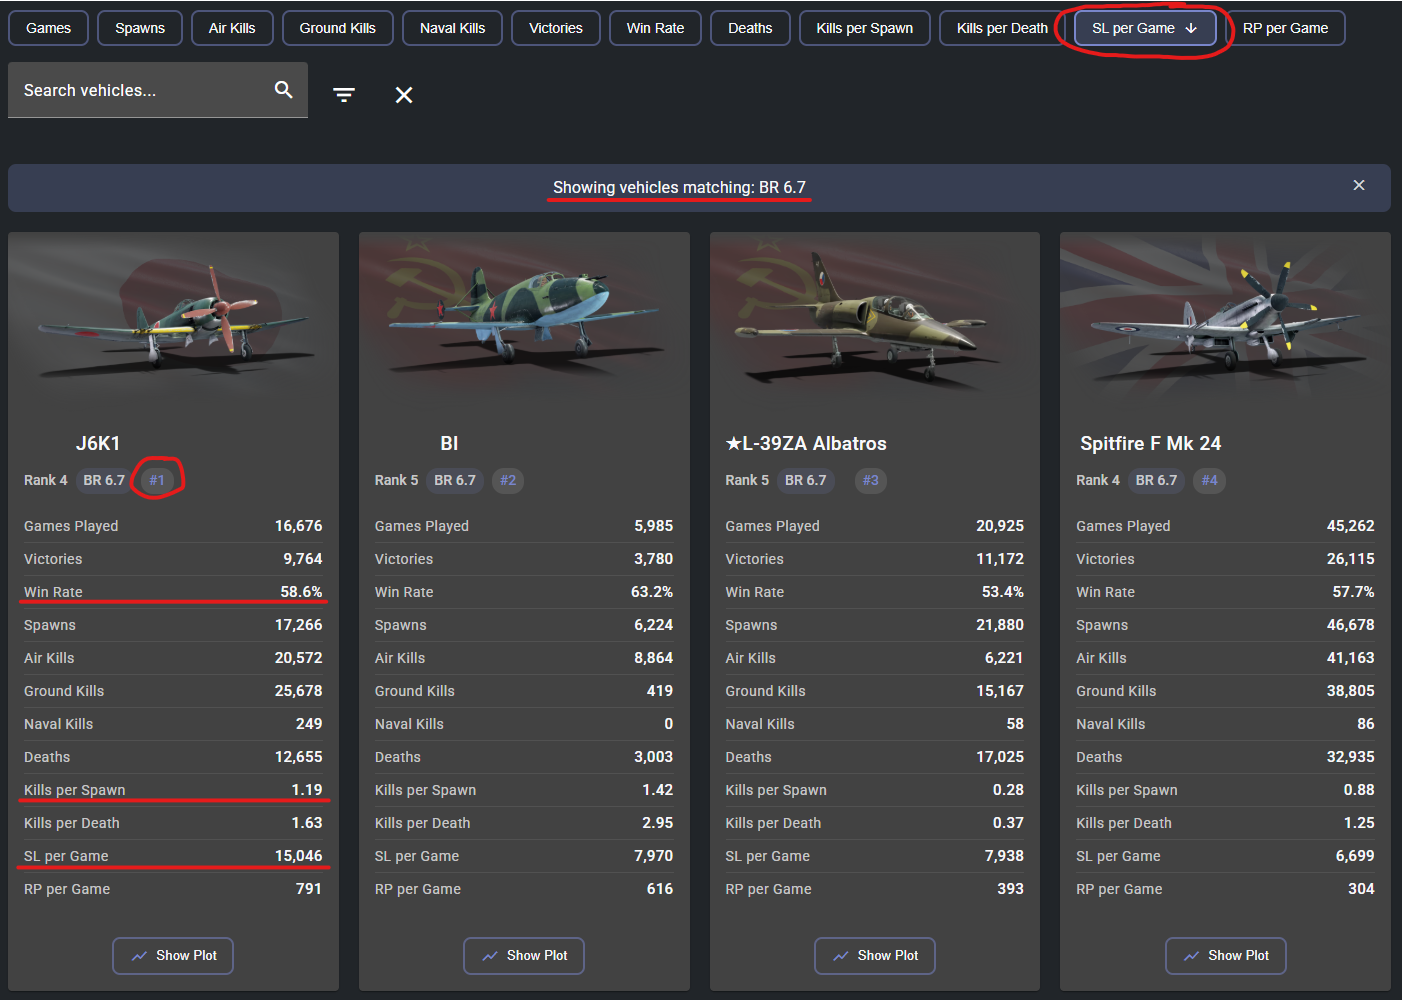Click the BR 6.7 chip on J6K1
This screenshot has height=1000, width=1402.
pos(104,481)
